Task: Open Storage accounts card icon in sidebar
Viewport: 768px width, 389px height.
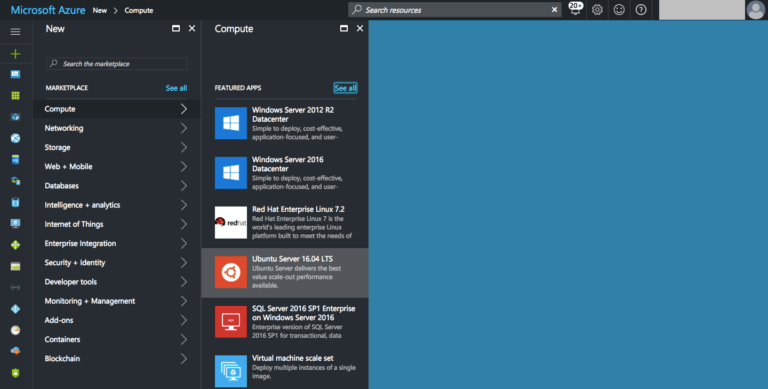Action: click(15, 267)
